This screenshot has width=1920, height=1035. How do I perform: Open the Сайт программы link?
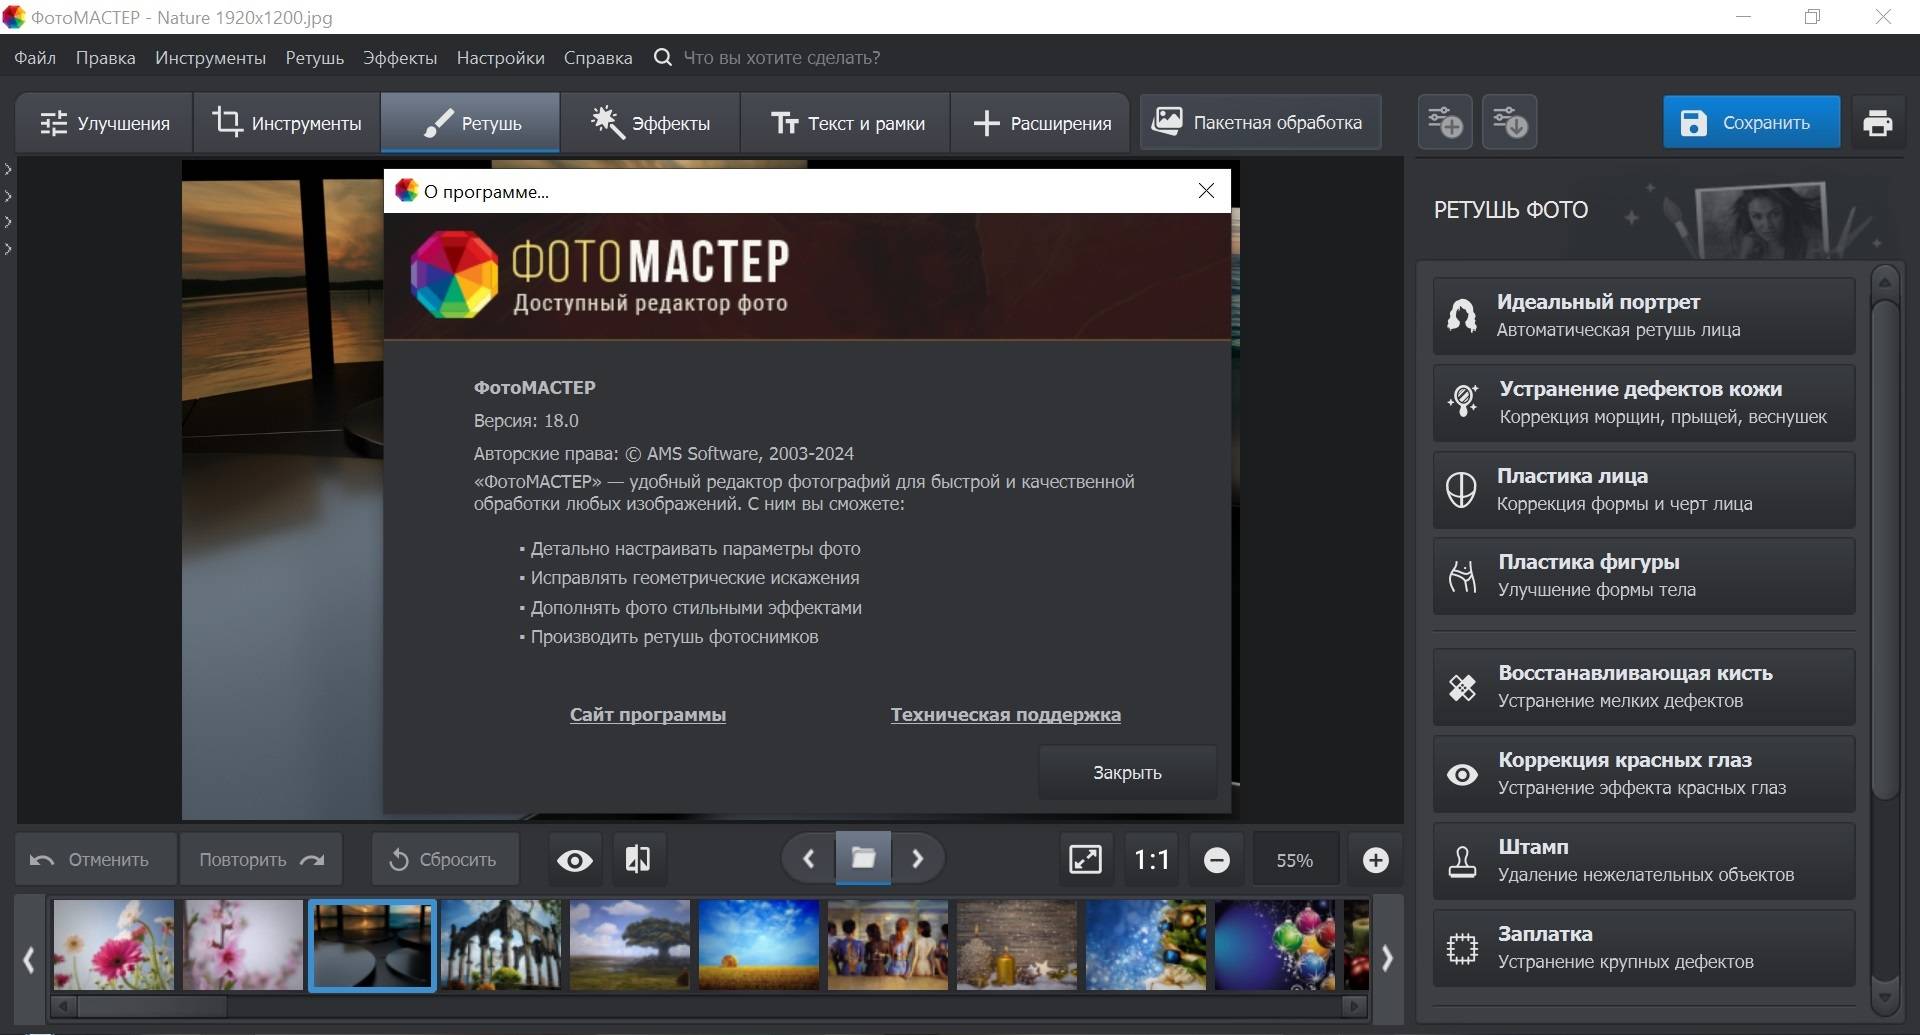(647, 715)
